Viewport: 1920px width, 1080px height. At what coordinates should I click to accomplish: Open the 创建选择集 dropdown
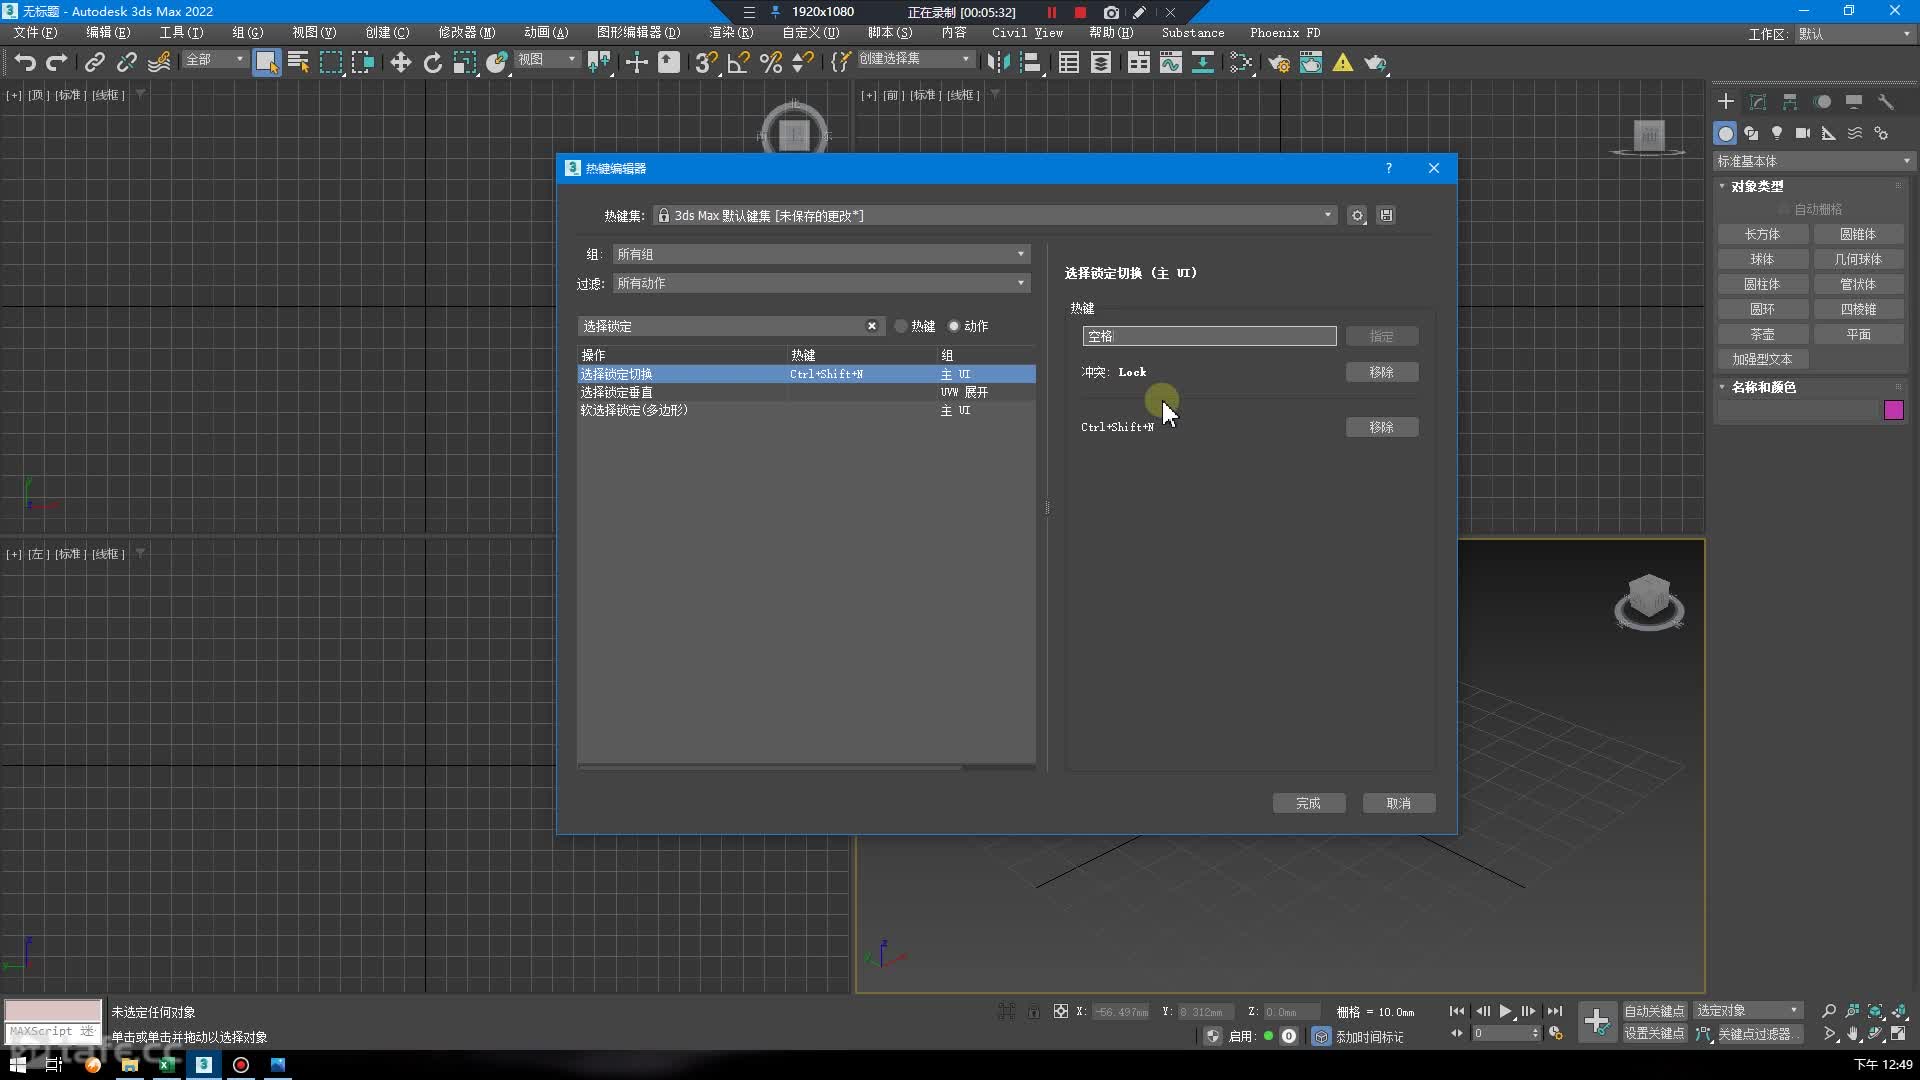[x=915, y=59]
